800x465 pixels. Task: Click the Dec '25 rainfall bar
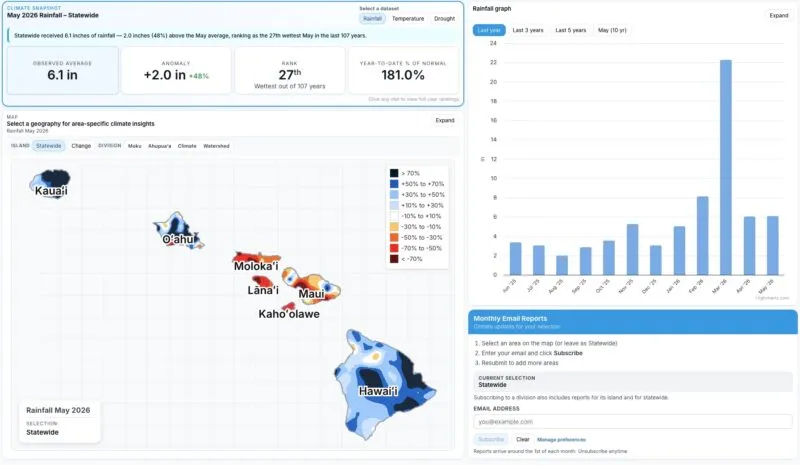tap(656, 260)
